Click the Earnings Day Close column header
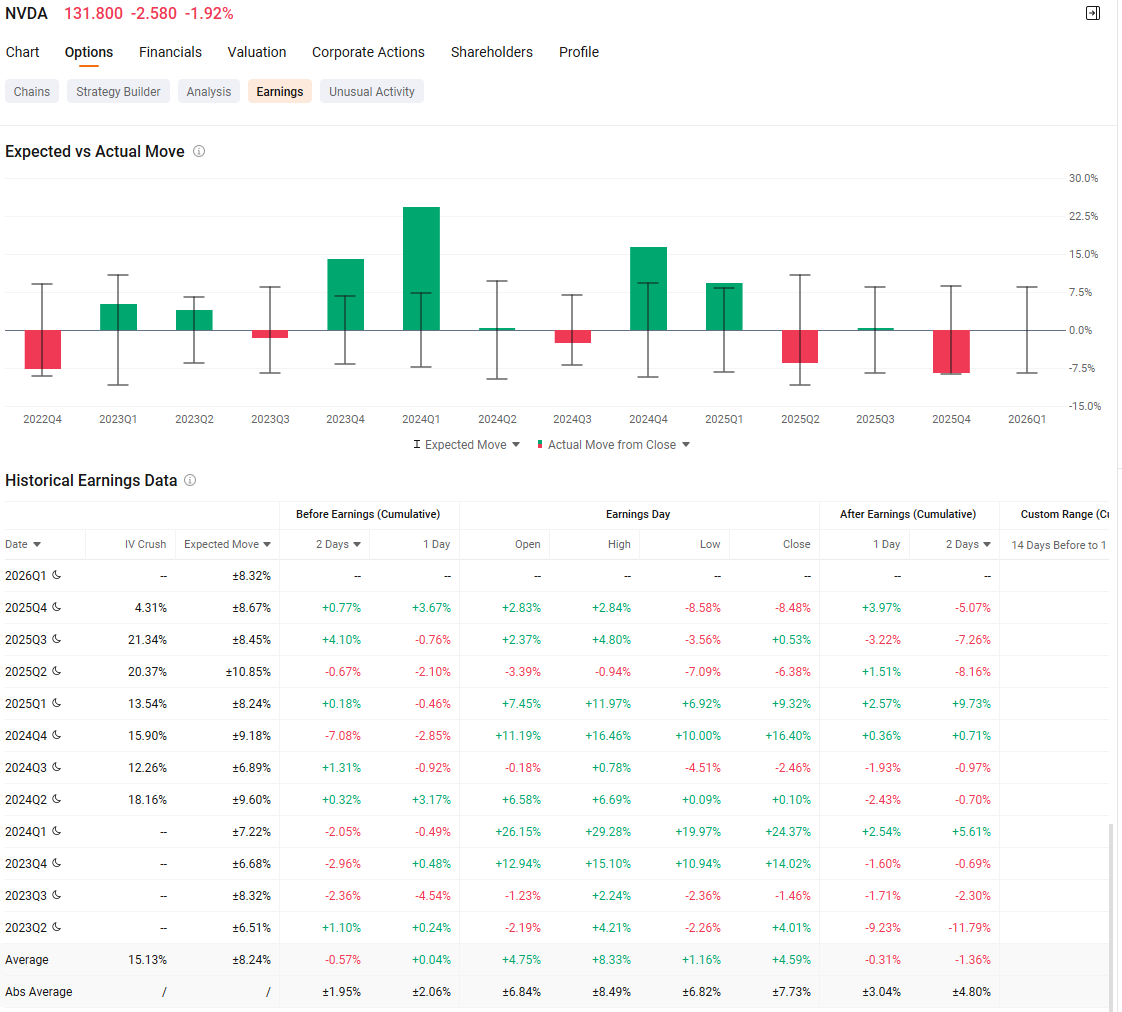This screenshot has width=1122, height=1012. pyautogui.click(x=796, y=544)
